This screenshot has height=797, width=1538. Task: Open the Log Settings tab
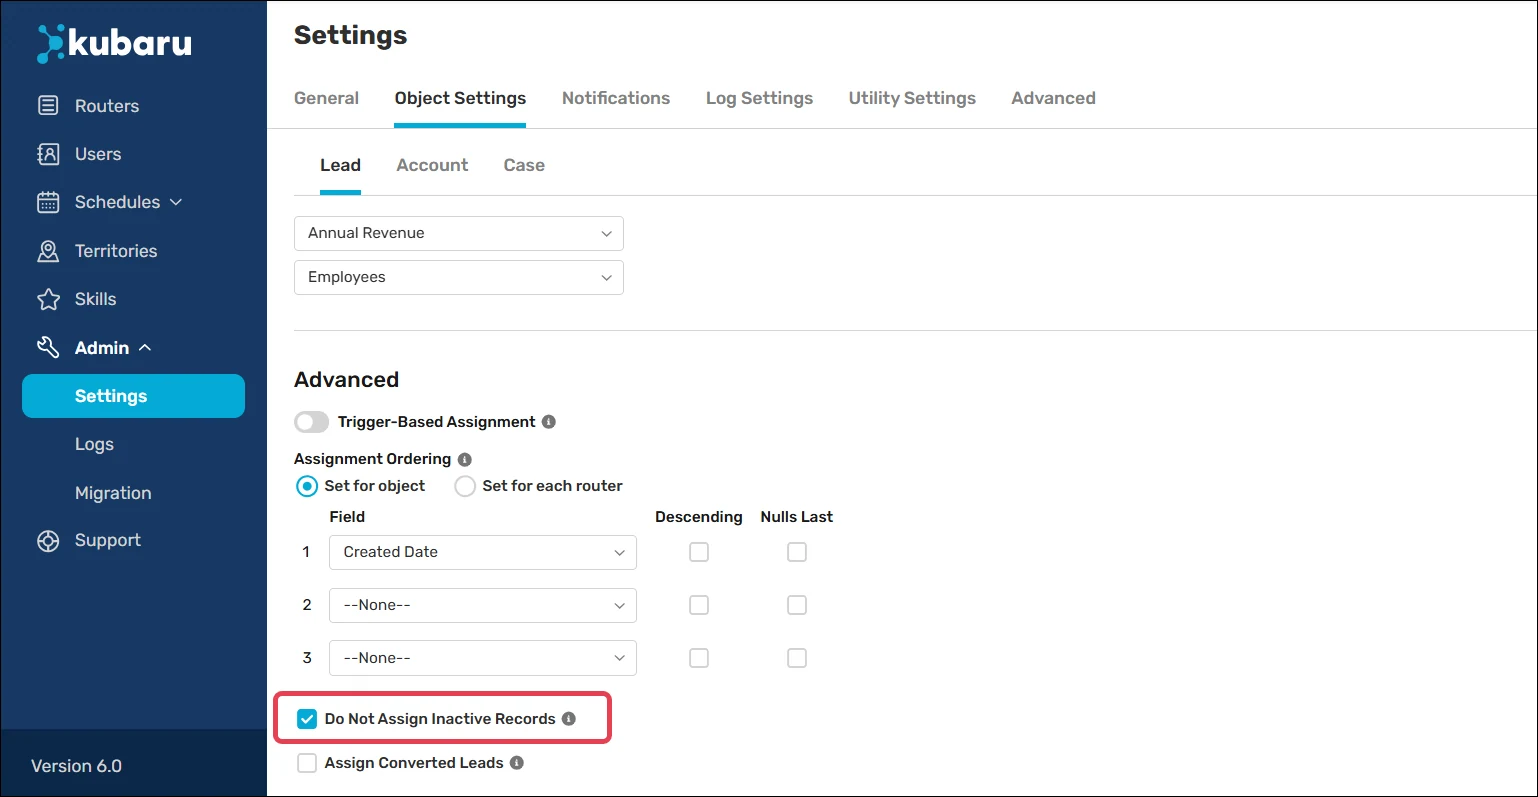[x=759, y=98]
